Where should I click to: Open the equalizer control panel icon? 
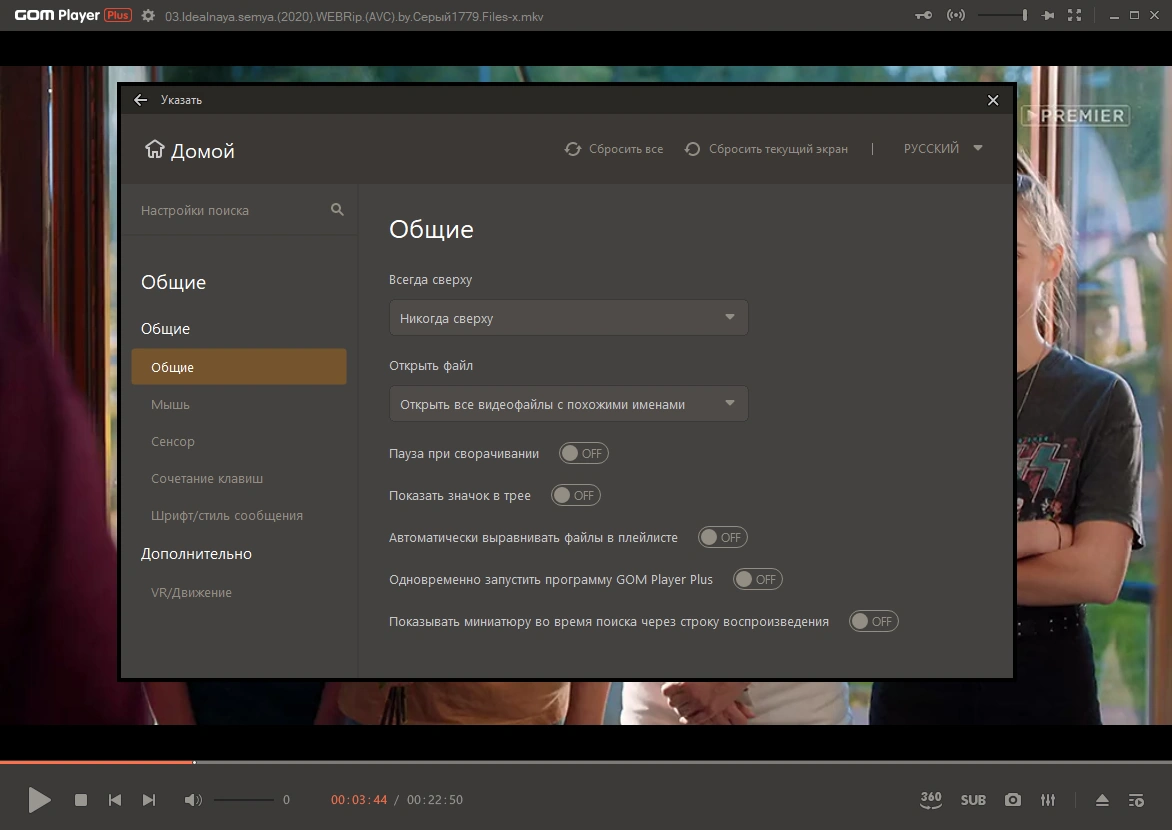point(1048,800)
